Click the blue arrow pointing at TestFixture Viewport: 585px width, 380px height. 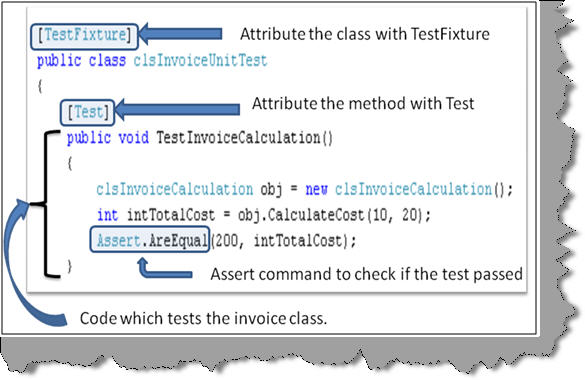[180, 34]
